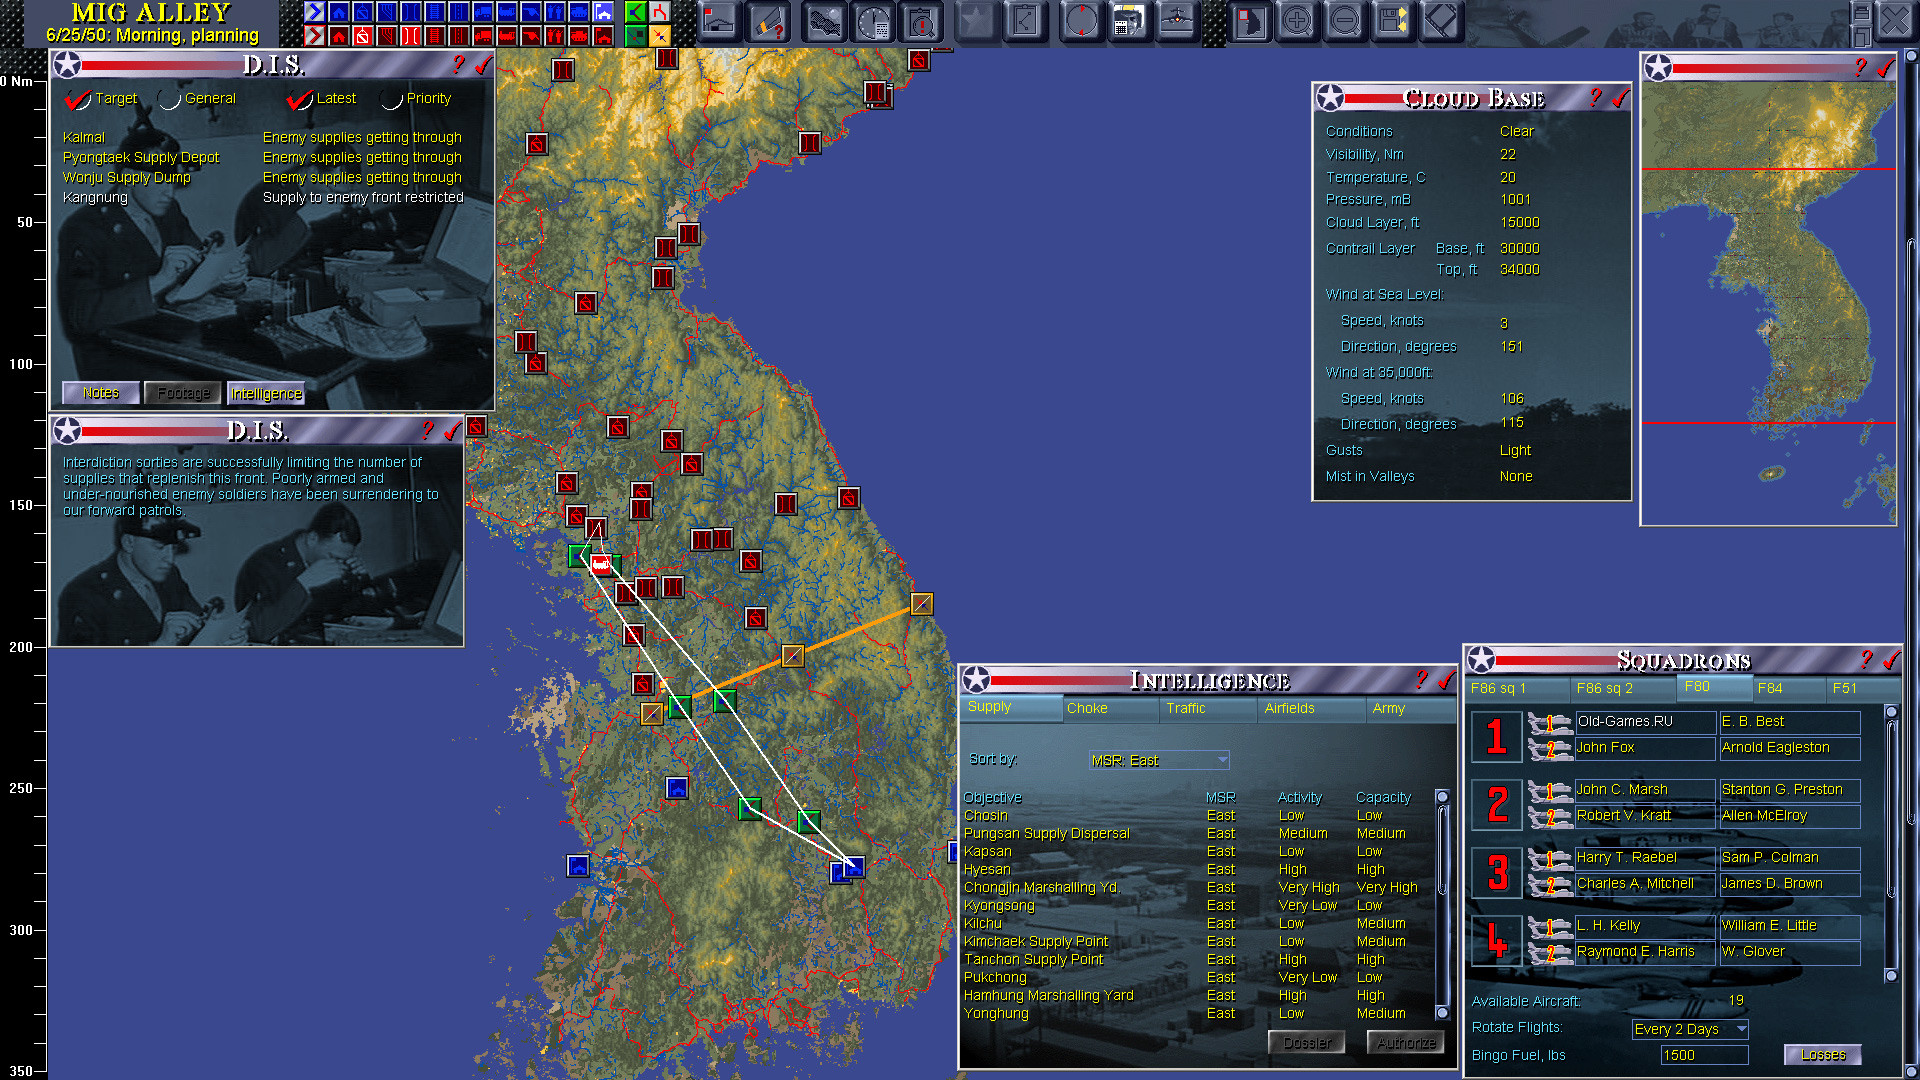Open the weather clouds toolbar icon
This screenshot has height=1080, width=1920.
(x=825, y=21)
